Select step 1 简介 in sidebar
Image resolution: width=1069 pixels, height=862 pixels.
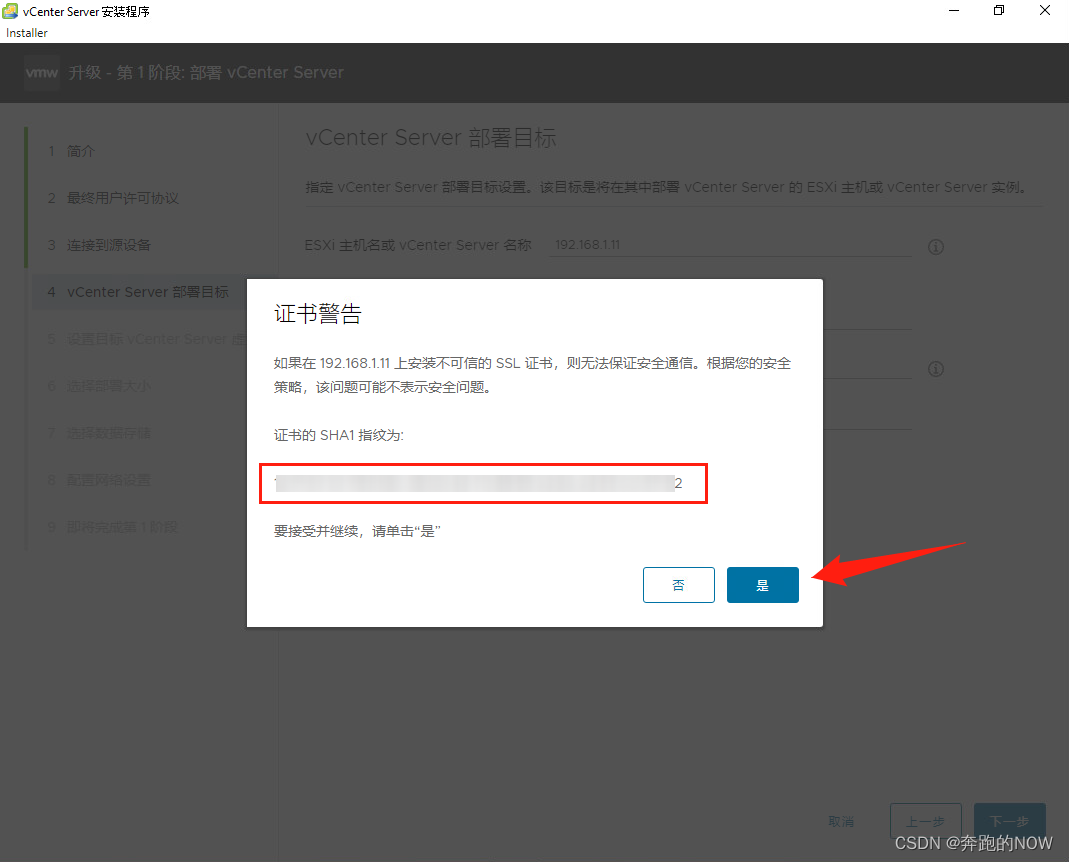pos(72,151)
